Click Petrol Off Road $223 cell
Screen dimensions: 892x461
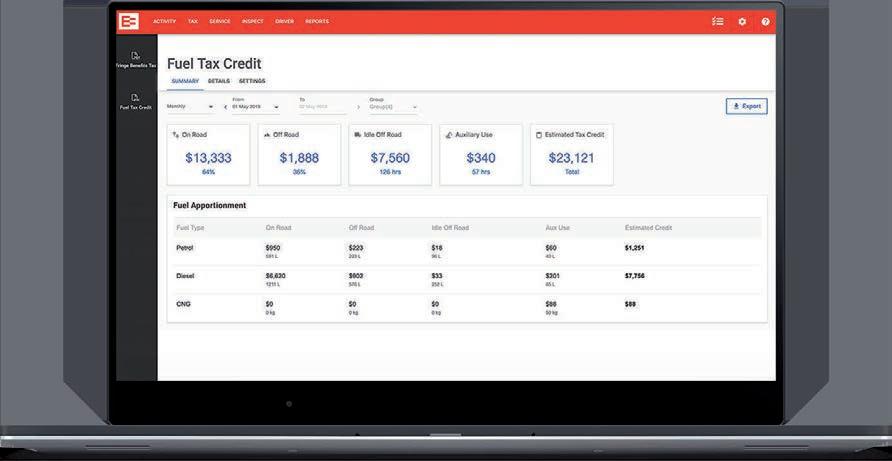pyautogui.click(x=356, y=252)
